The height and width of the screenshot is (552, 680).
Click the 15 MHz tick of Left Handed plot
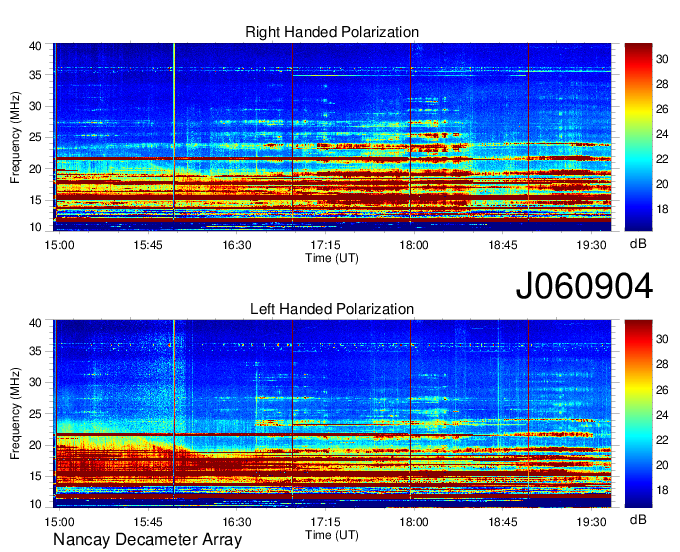click(36, 477)
